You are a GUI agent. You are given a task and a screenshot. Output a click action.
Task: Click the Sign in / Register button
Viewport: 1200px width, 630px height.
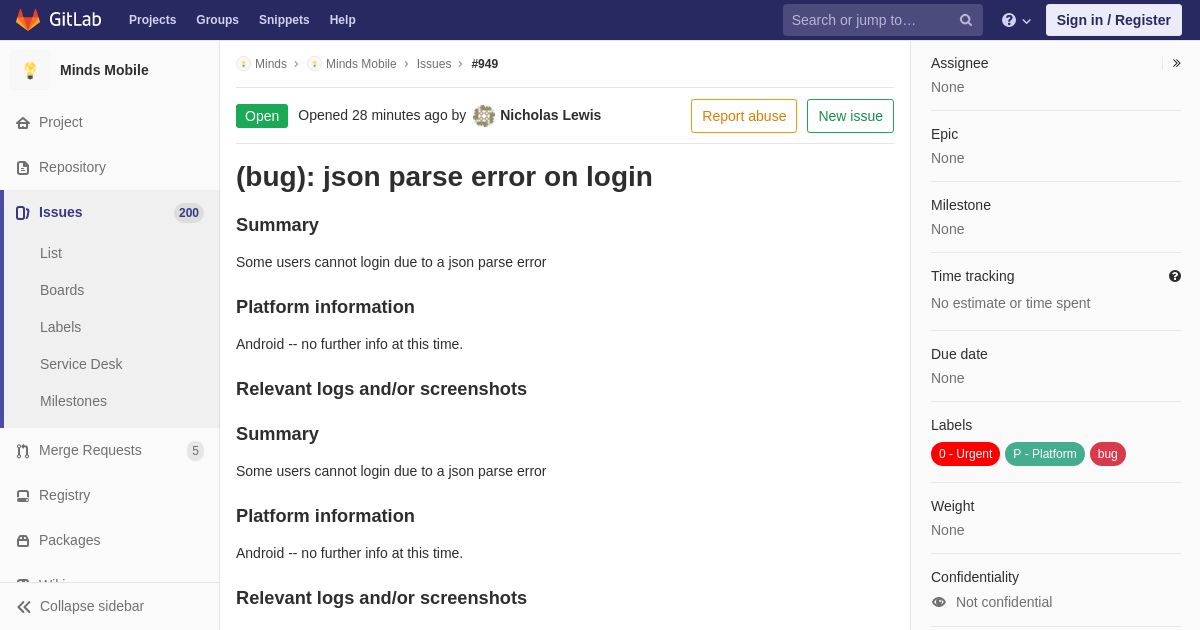tap(1114, 20)
